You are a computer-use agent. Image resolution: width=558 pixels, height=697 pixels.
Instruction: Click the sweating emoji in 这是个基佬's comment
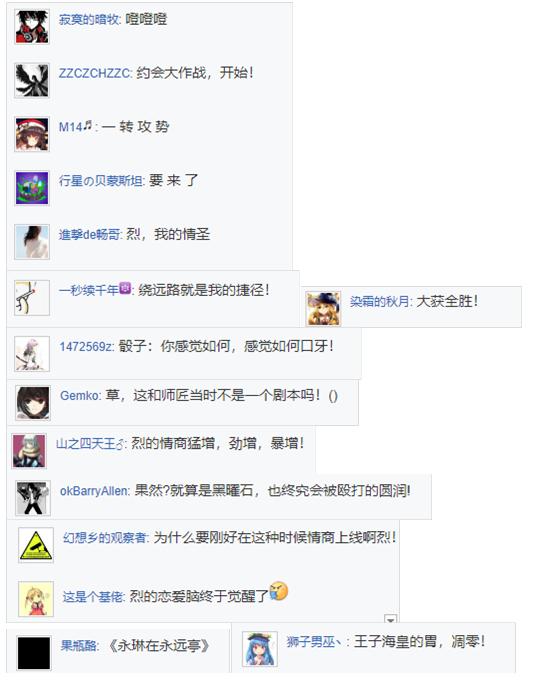coord(279,591)
